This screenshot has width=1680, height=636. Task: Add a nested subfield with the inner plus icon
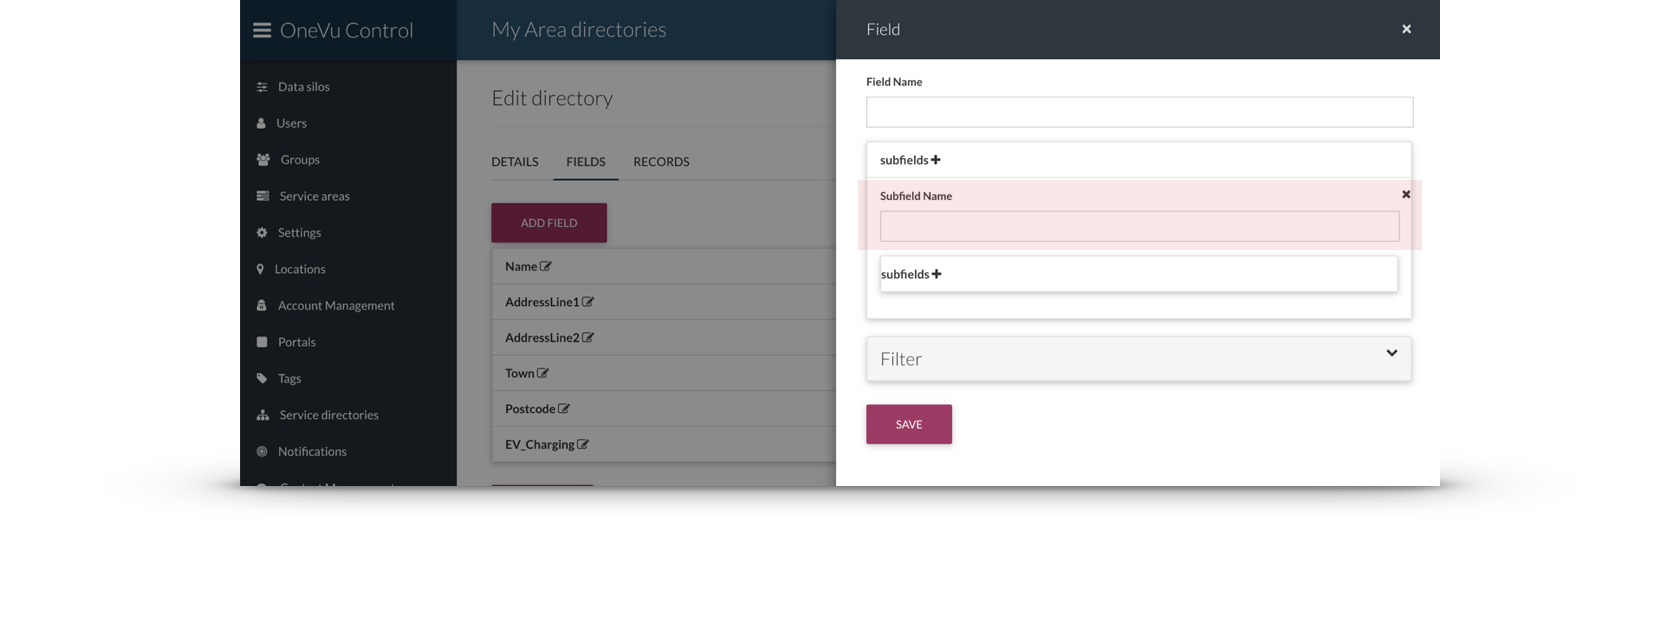tap(937, 274)
